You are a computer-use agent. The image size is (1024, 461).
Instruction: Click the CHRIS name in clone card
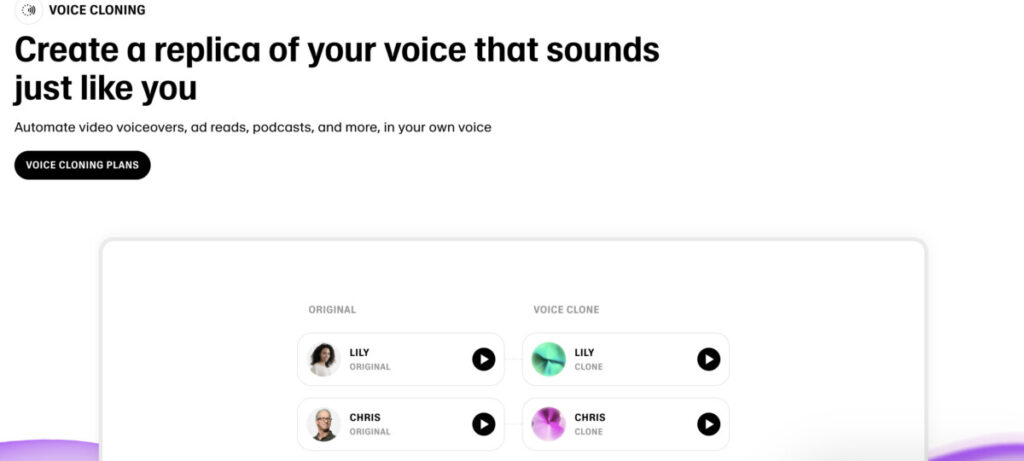pyautogui.click(x=590, y=417)
